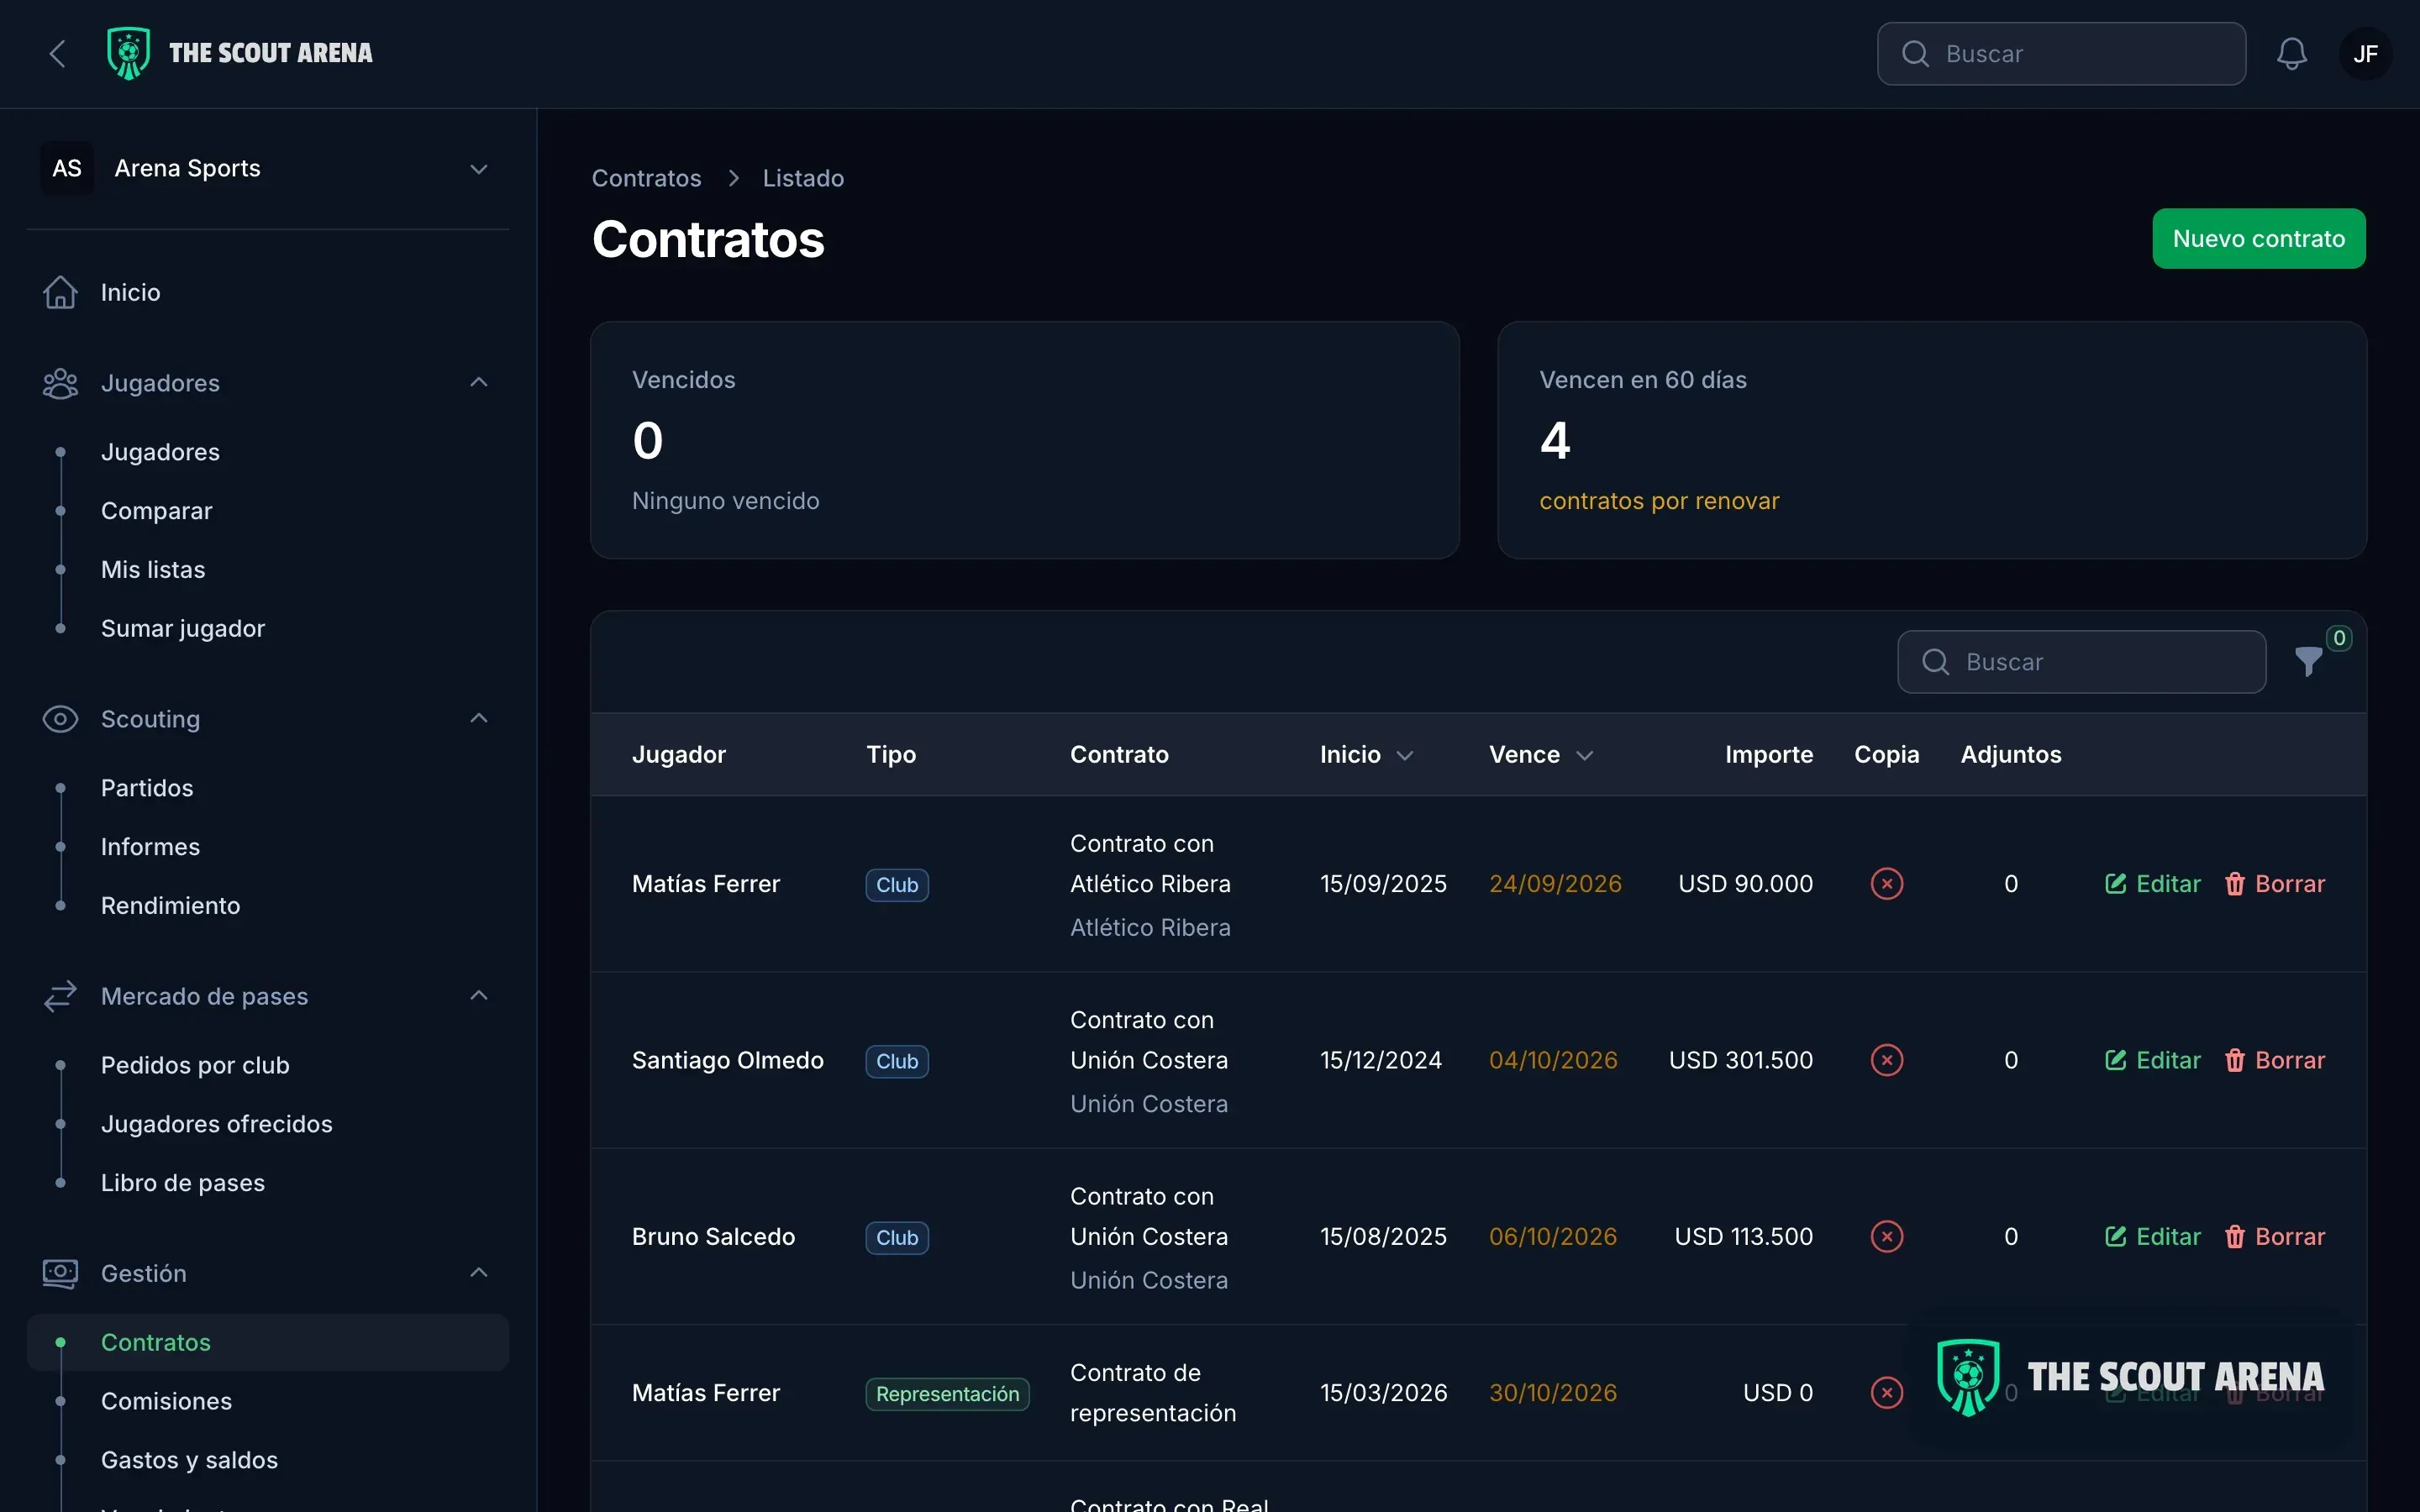Click the Jugadores group icon

60,383
